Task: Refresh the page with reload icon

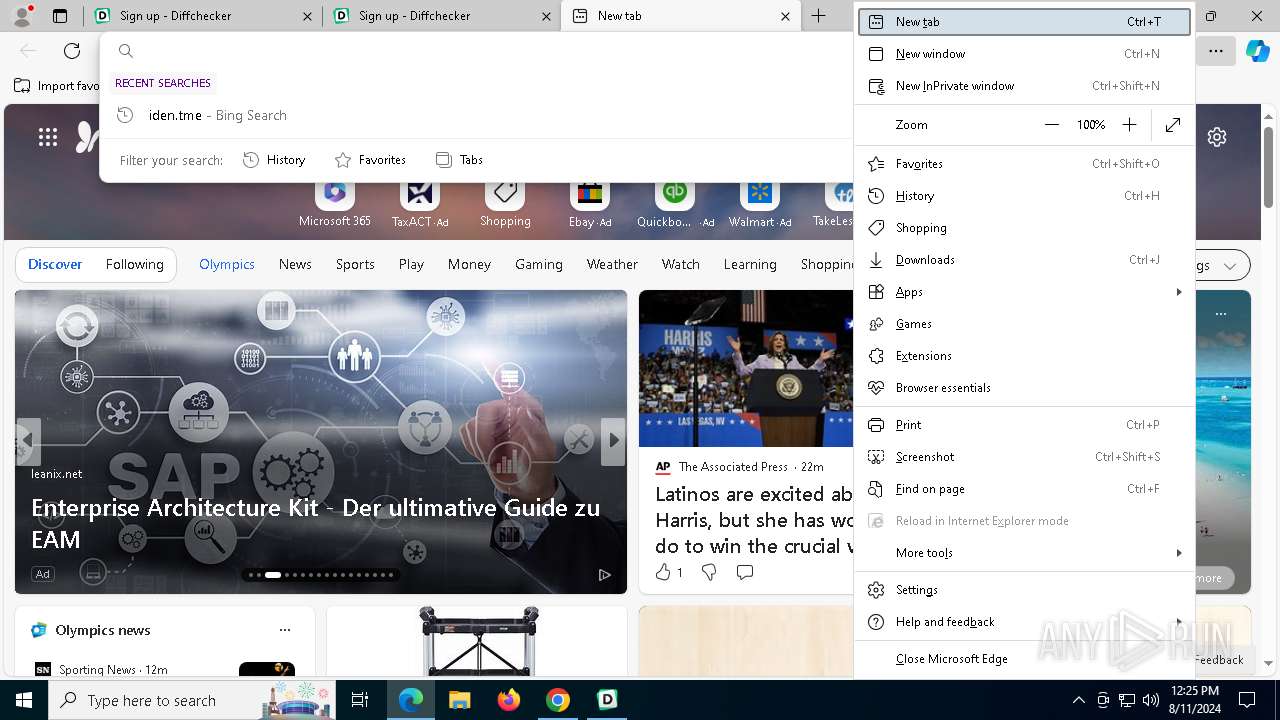Action: [x=72, y=51]
